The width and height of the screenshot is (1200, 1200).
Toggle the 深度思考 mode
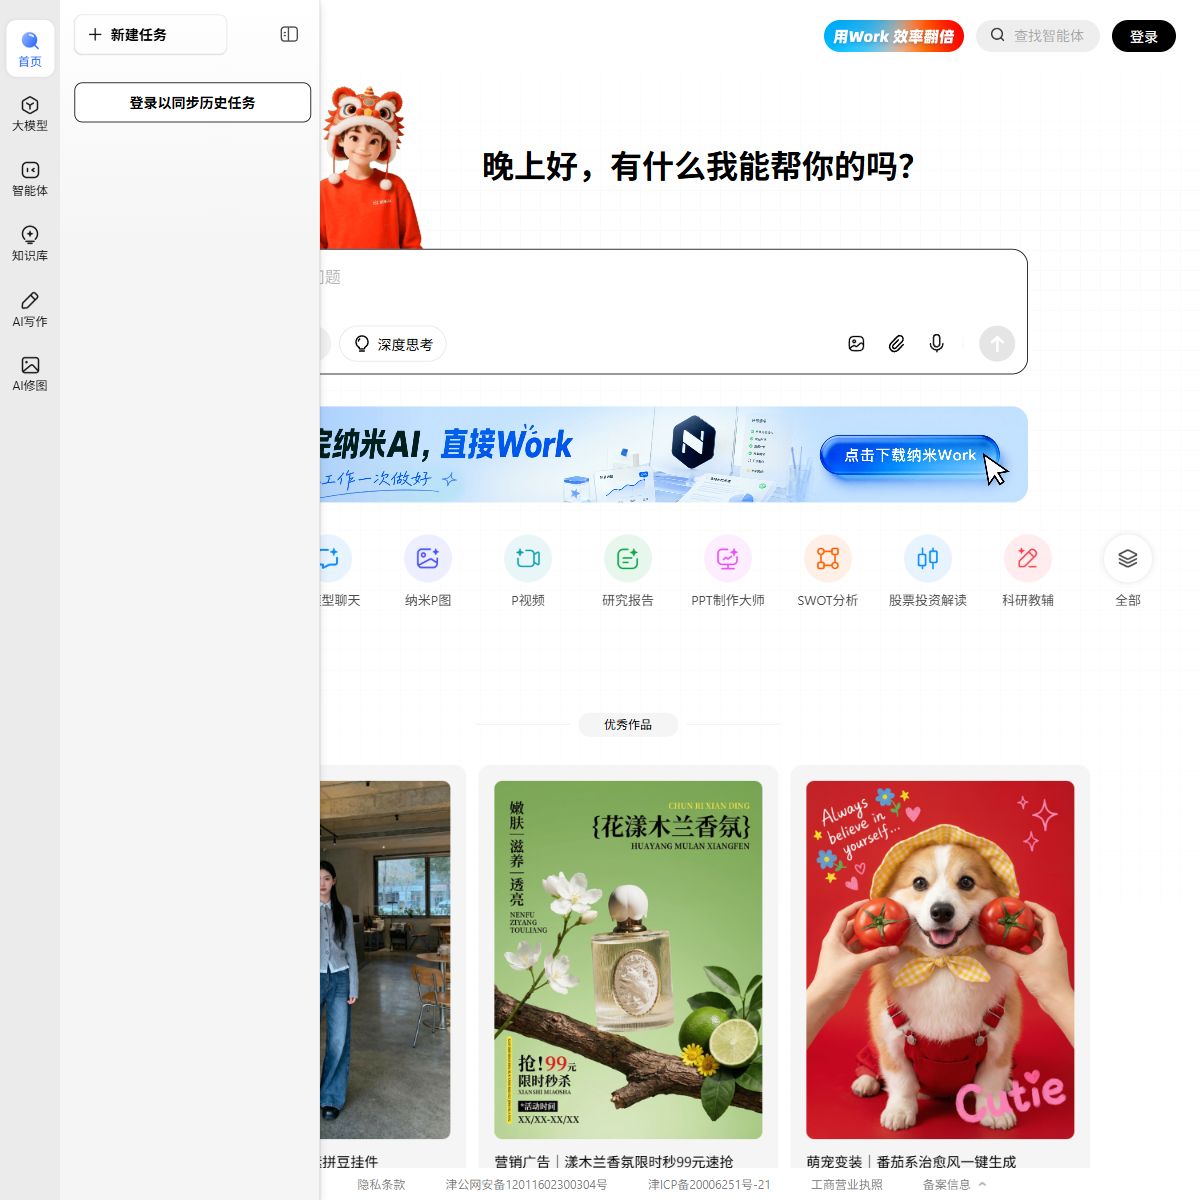[393, 344]
